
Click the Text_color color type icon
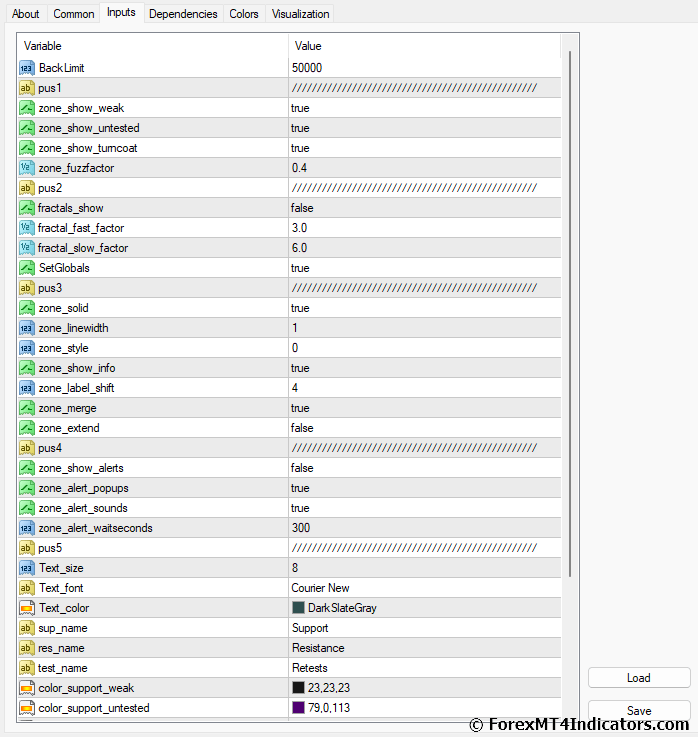[x=27, y=608]
